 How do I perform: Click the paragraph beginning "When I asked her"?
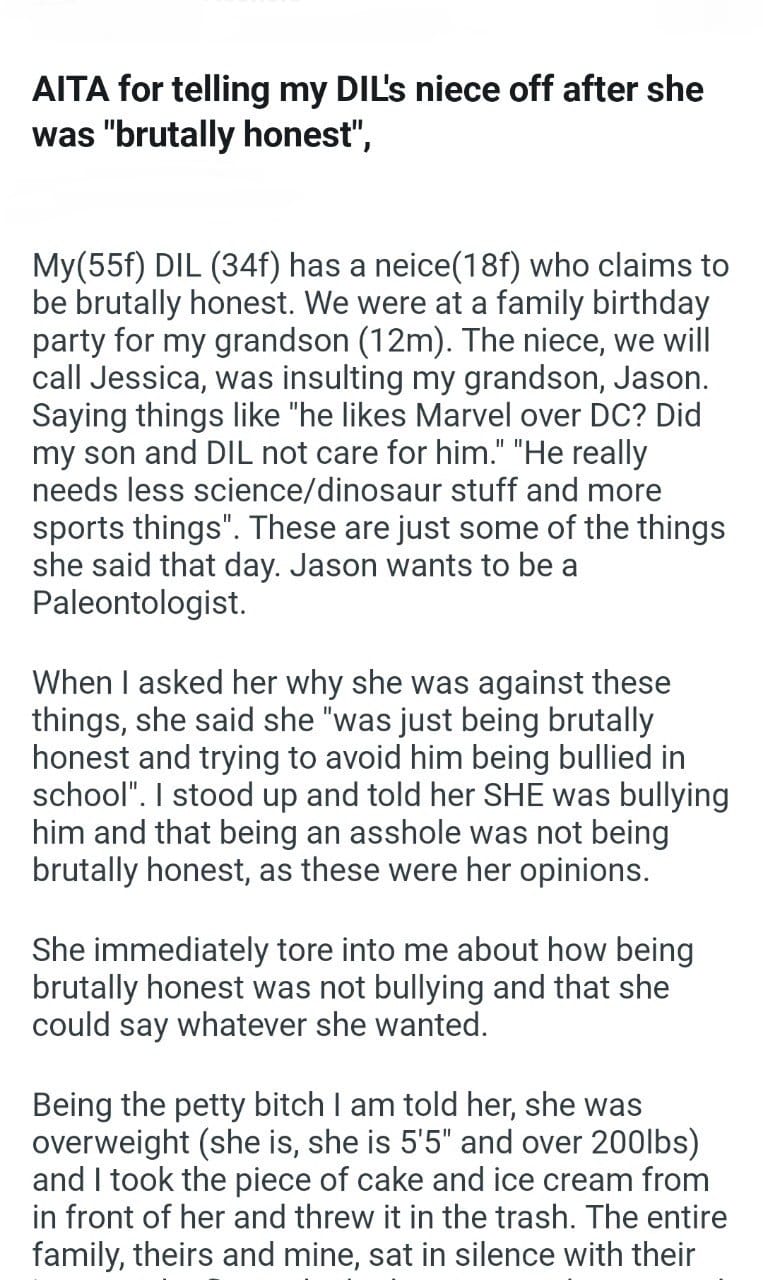point(380,776)
